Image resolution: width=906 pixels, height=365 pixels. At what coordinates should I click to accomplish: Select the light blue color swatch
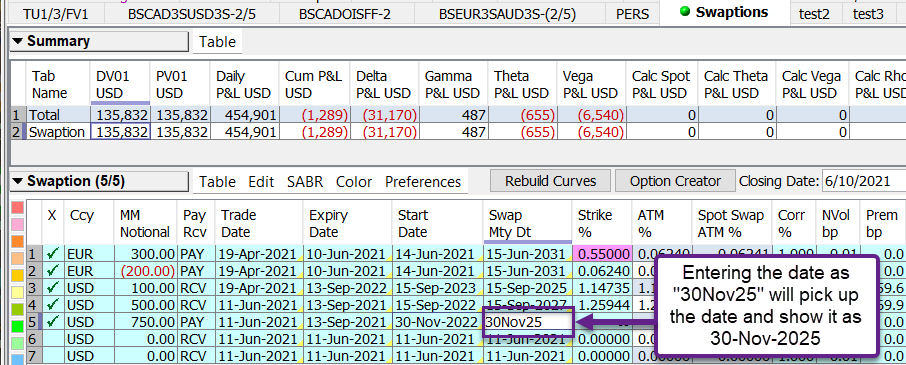click(x=17, y=359)
